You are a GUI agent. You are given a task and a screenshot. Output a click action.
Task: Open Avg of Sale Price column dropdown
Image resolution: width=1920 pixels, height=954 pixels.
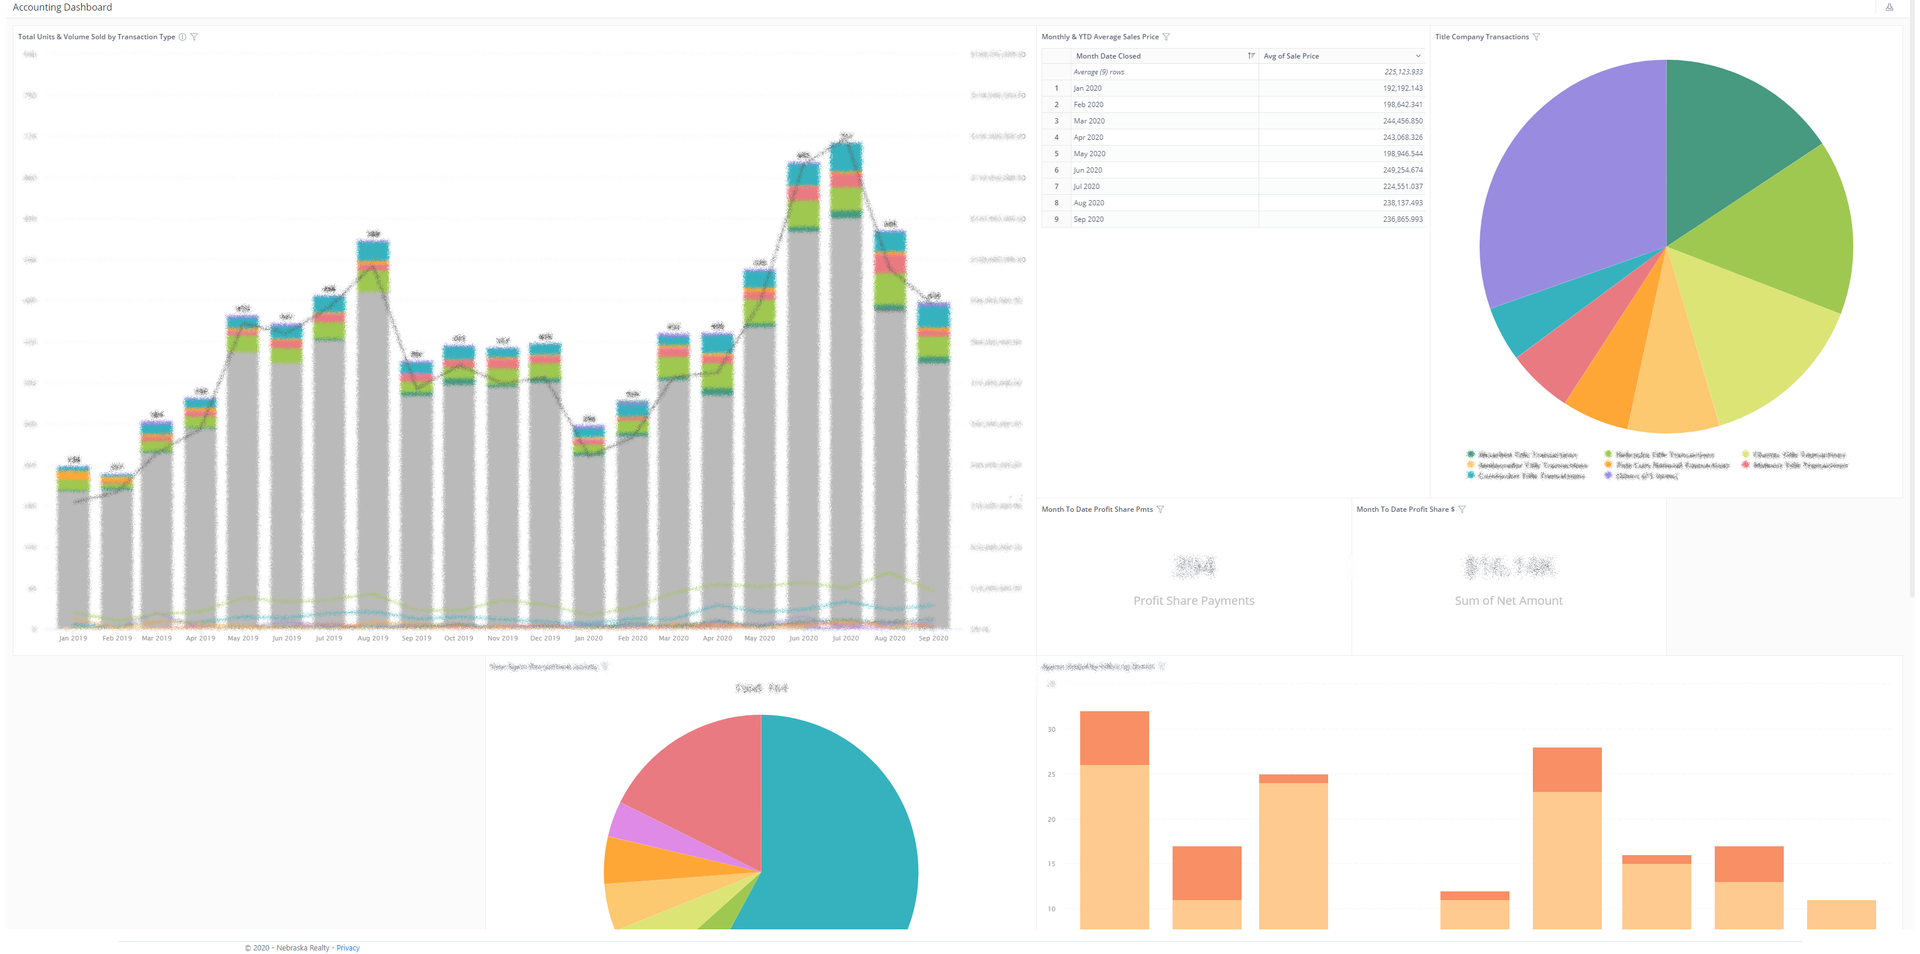(1418, 56)
